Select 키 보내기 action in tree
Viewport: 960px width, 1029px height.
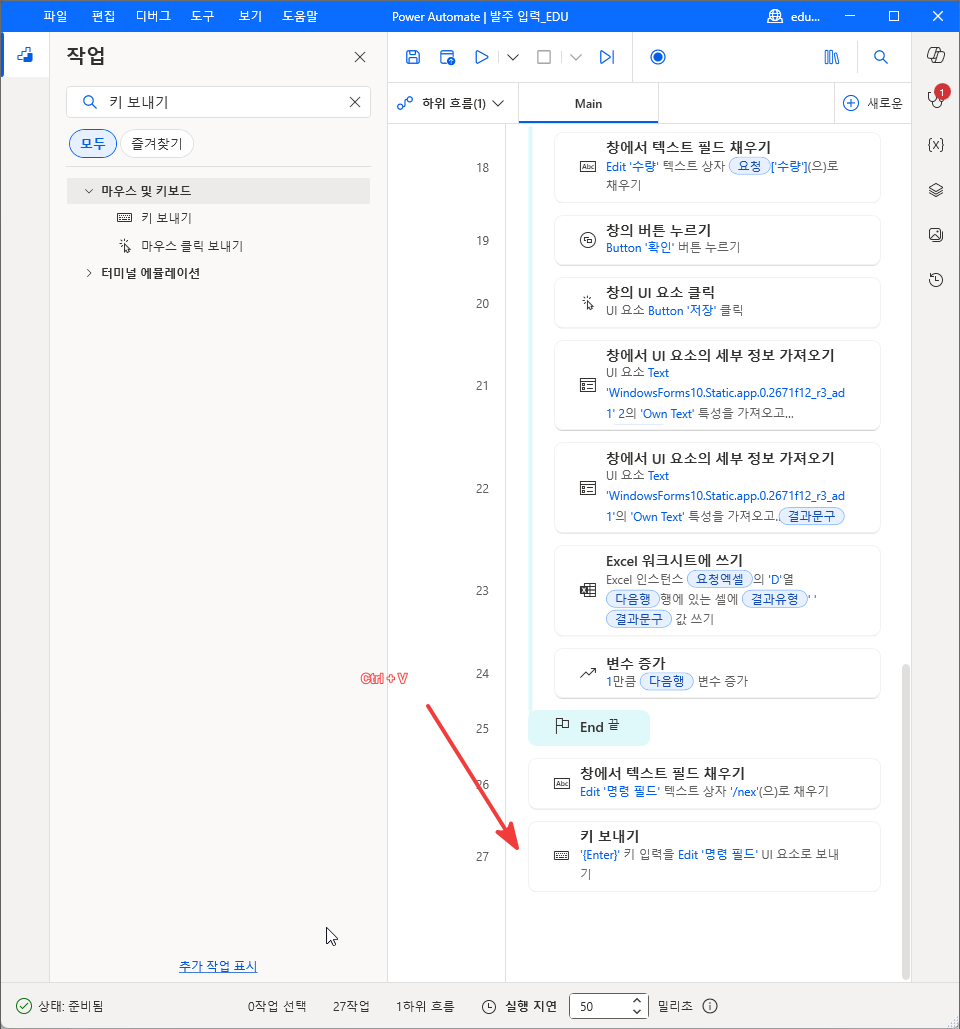click(166, 218)
